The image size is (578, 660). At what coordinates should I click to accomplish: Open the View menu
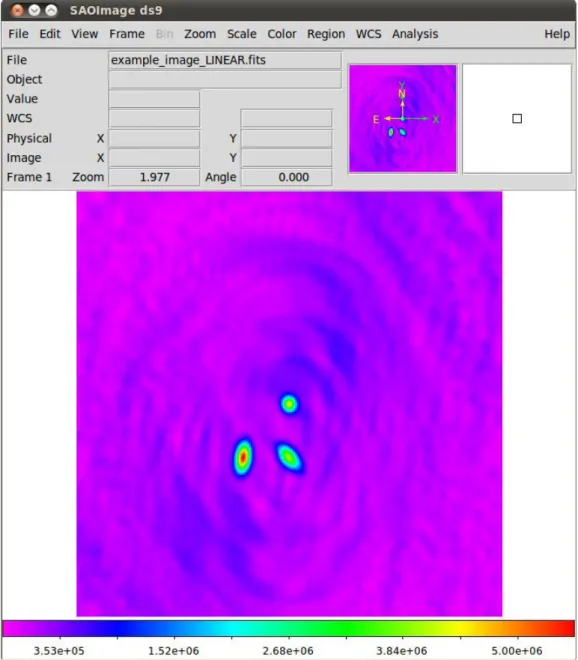point(85,34)
